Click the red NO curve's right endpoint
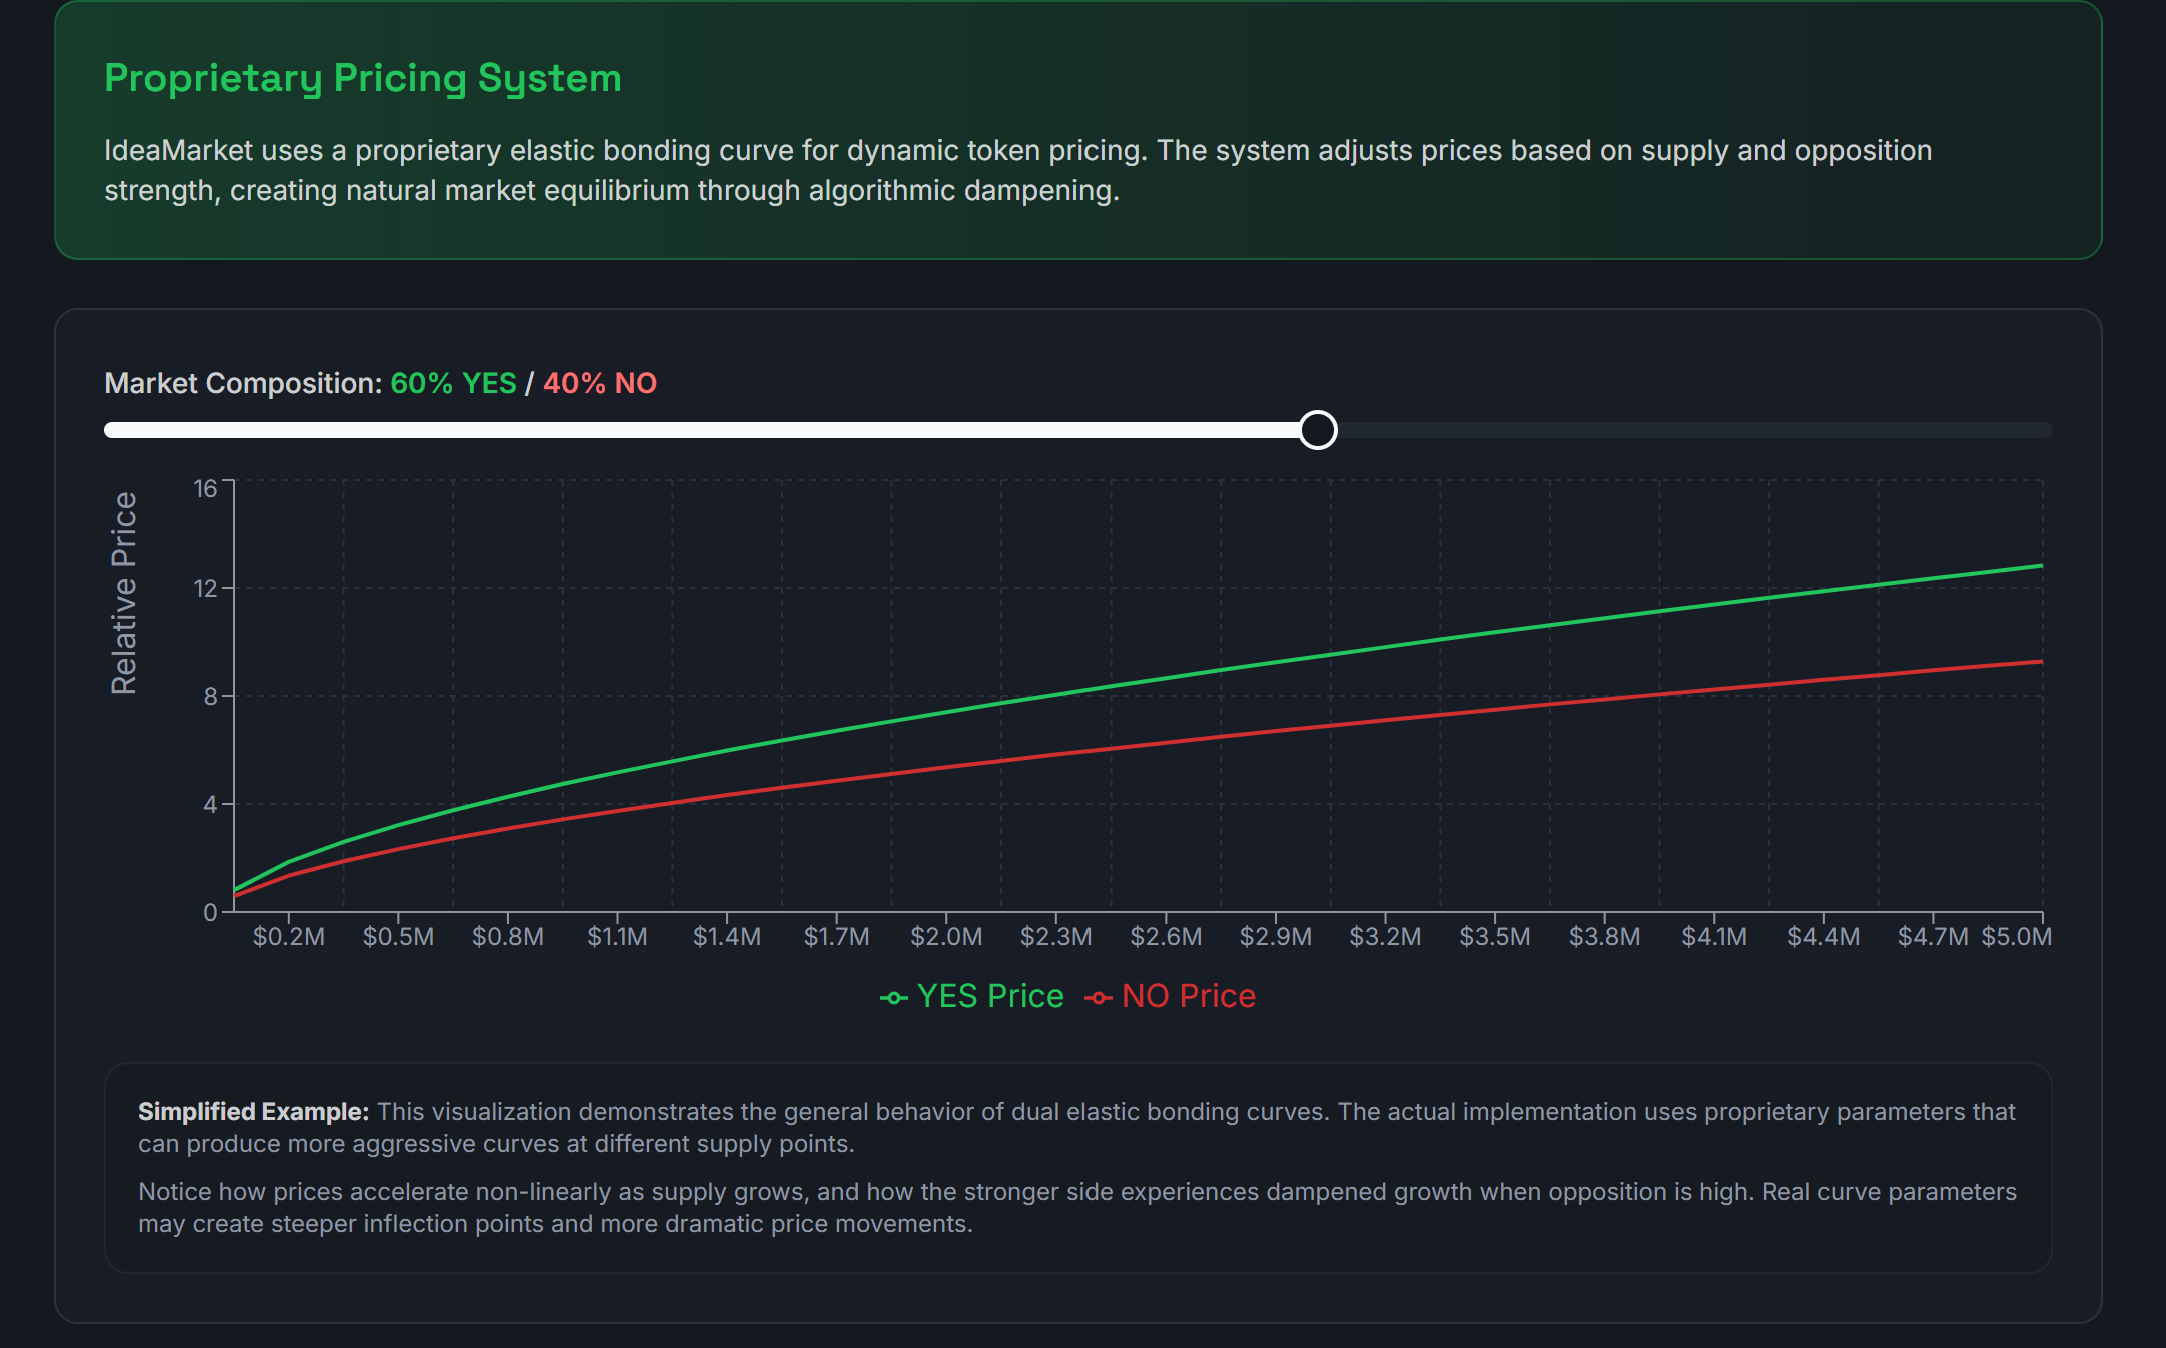 tap(2040, 662)
